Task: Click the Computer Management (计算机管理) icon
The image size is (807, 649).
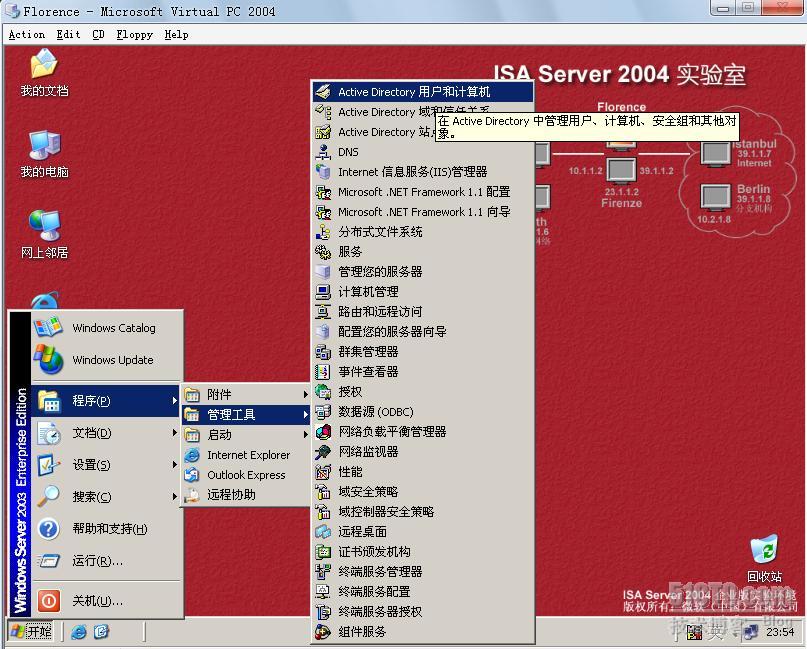Action: (x=323, y=292)
